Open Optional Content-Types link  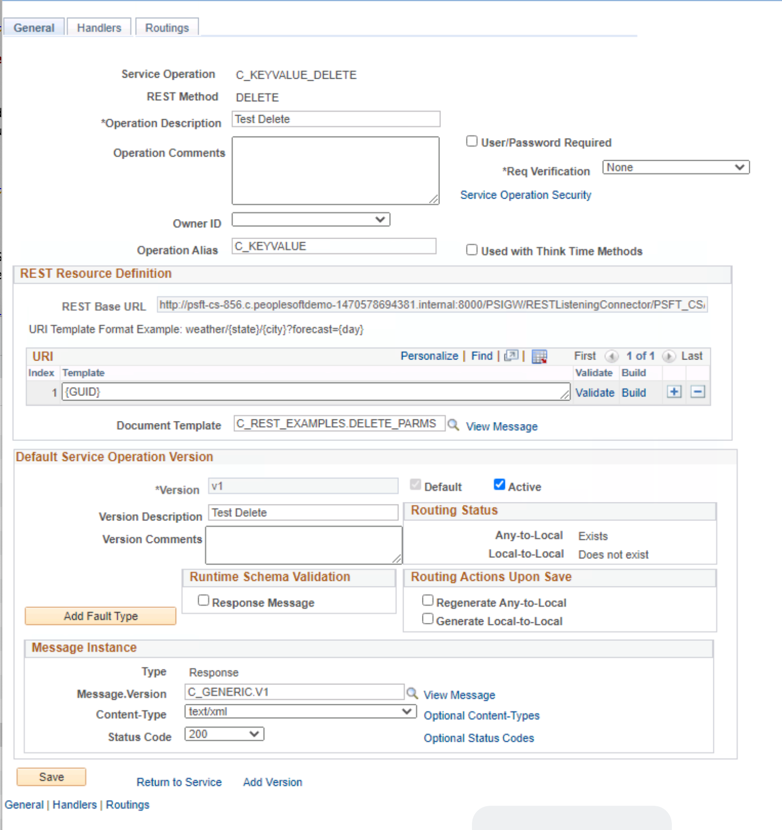click(481, 715)
